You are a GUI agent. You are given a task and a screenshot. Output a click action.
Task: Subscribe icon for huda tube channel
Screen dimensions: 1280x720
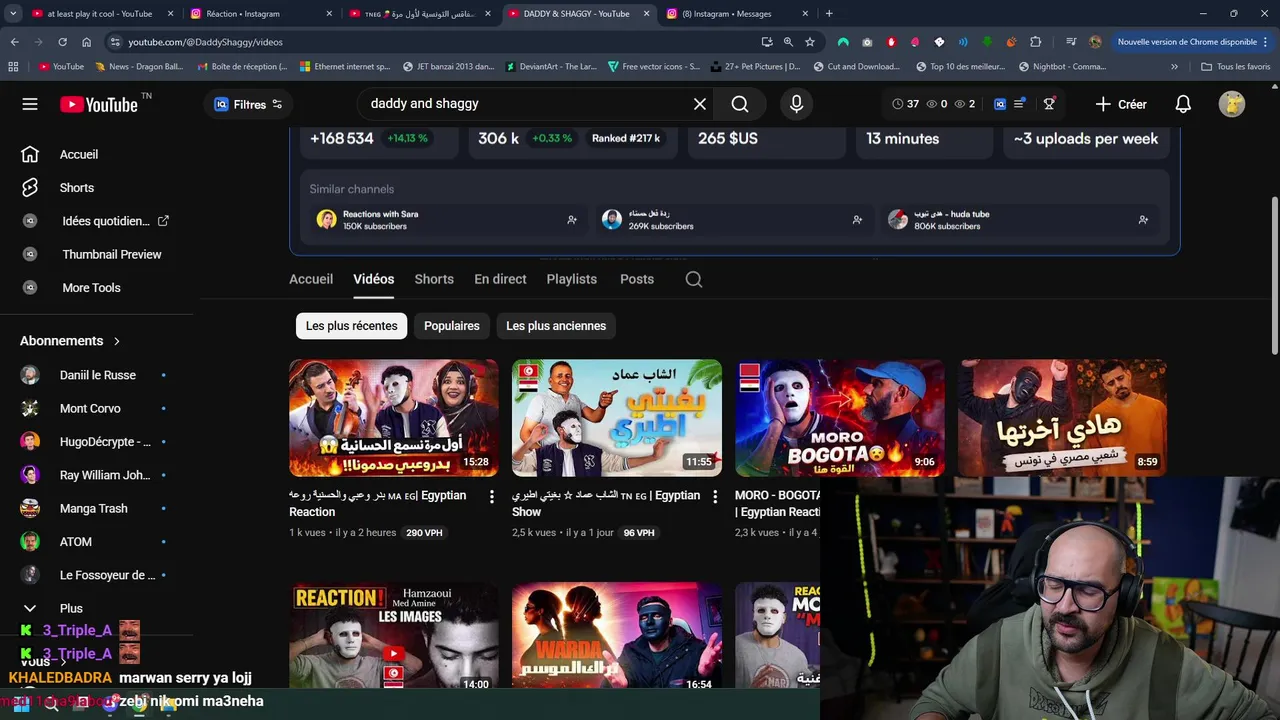[x=1143, y=220]
